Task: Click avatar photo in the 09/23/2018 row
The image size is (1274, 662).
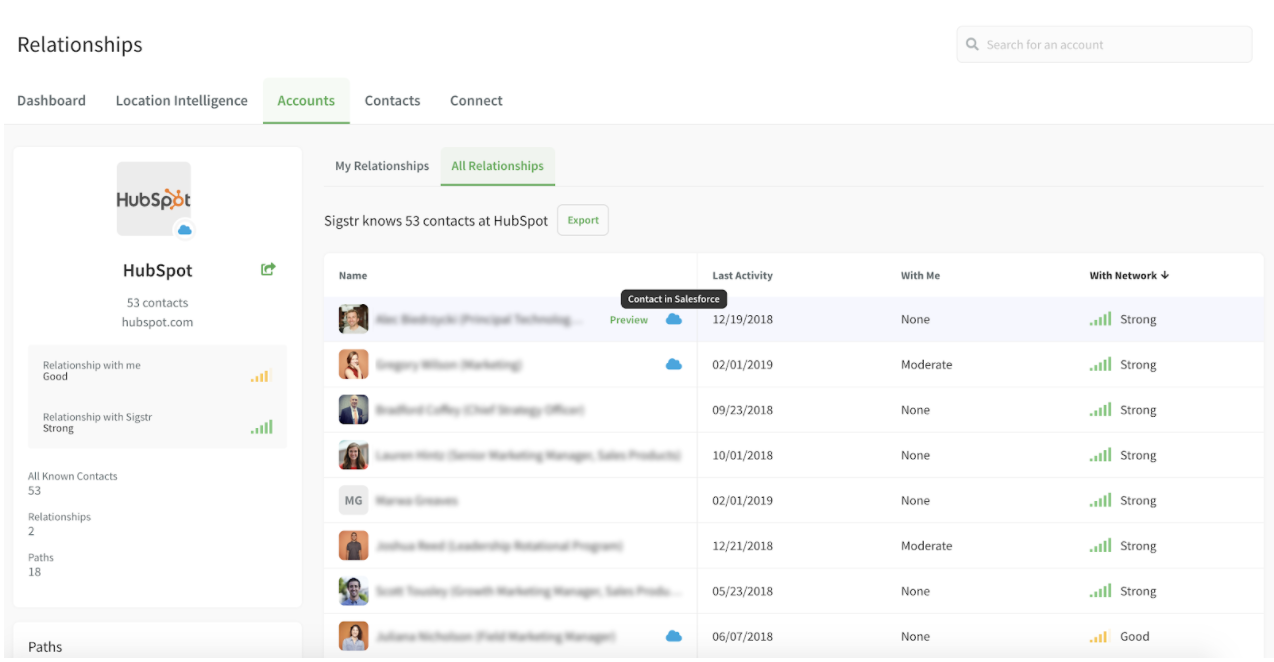Action: pyautogui.click(x=353, y=410)
